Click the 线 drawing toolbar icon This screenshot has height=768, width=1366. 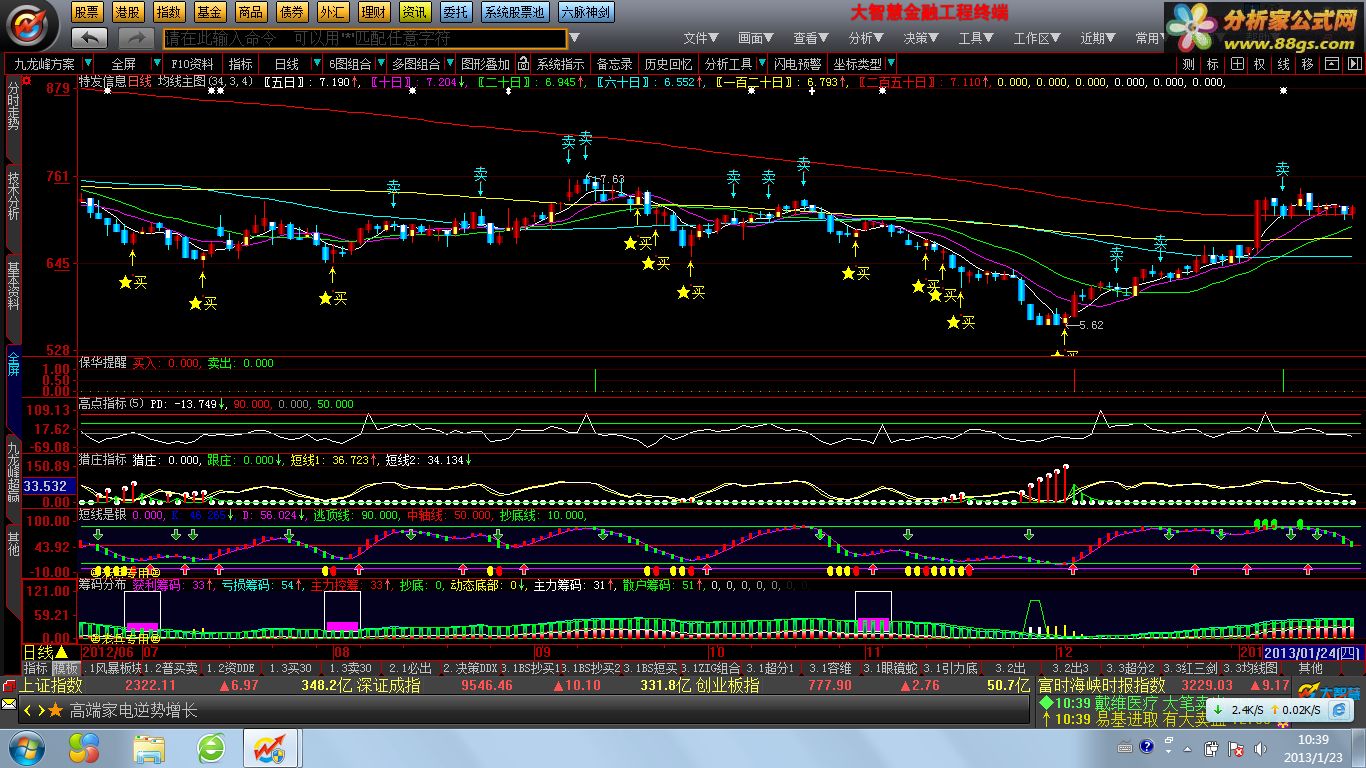tap(1284, 64)
